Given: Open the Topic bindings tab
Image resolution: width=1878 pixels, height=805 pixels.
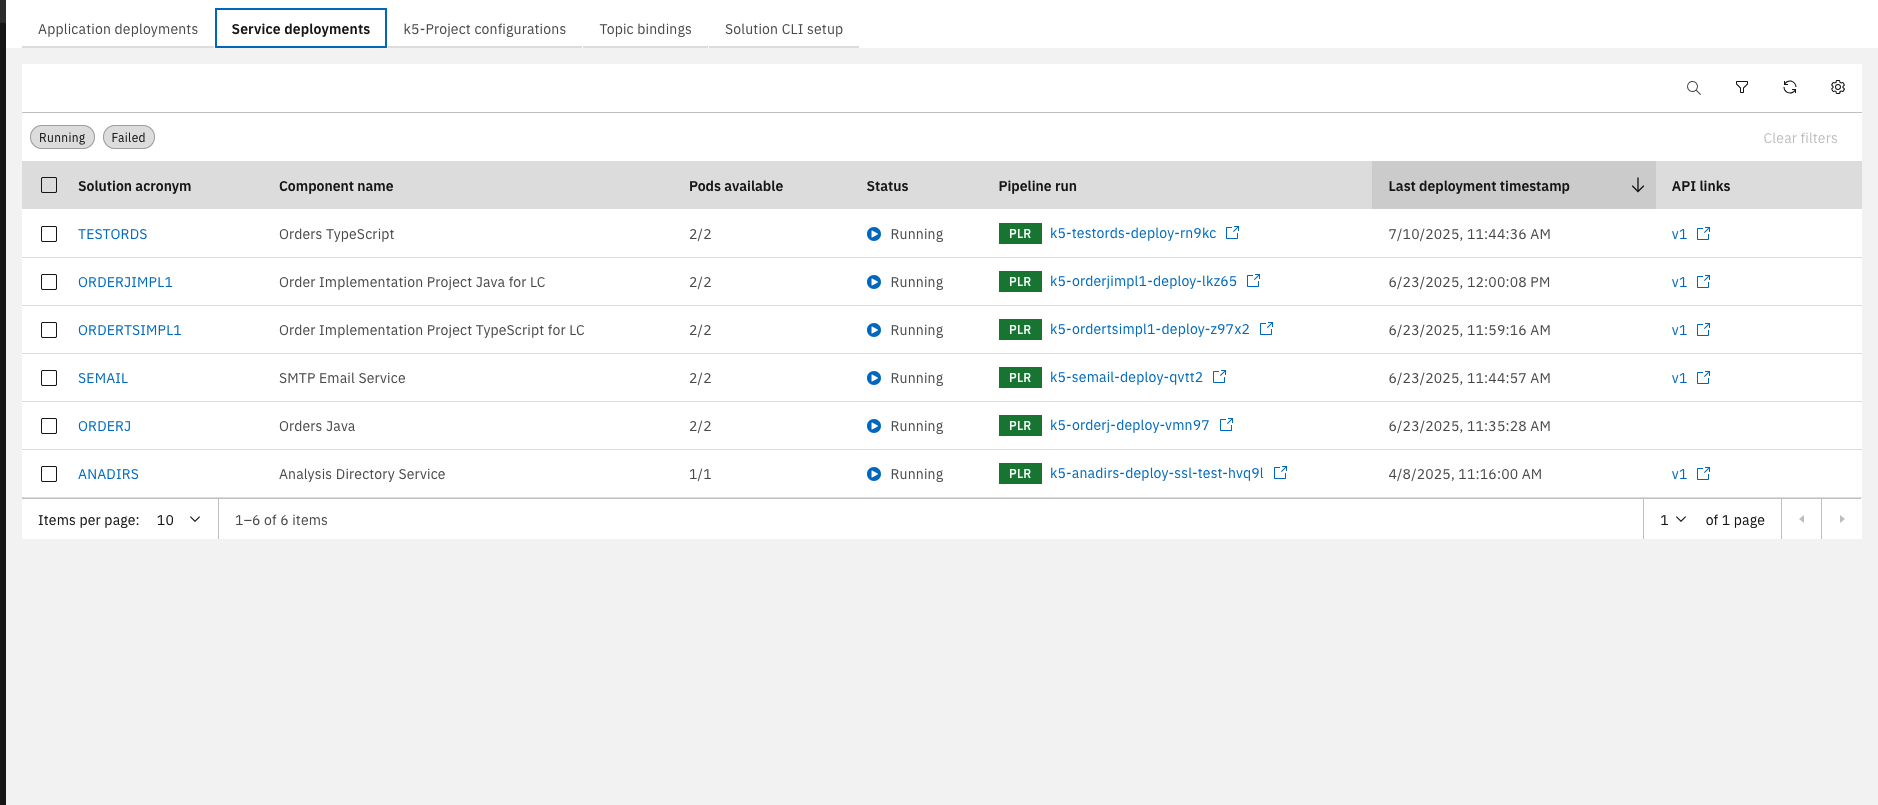Looking at the screenshot, I should click(645, 29).
